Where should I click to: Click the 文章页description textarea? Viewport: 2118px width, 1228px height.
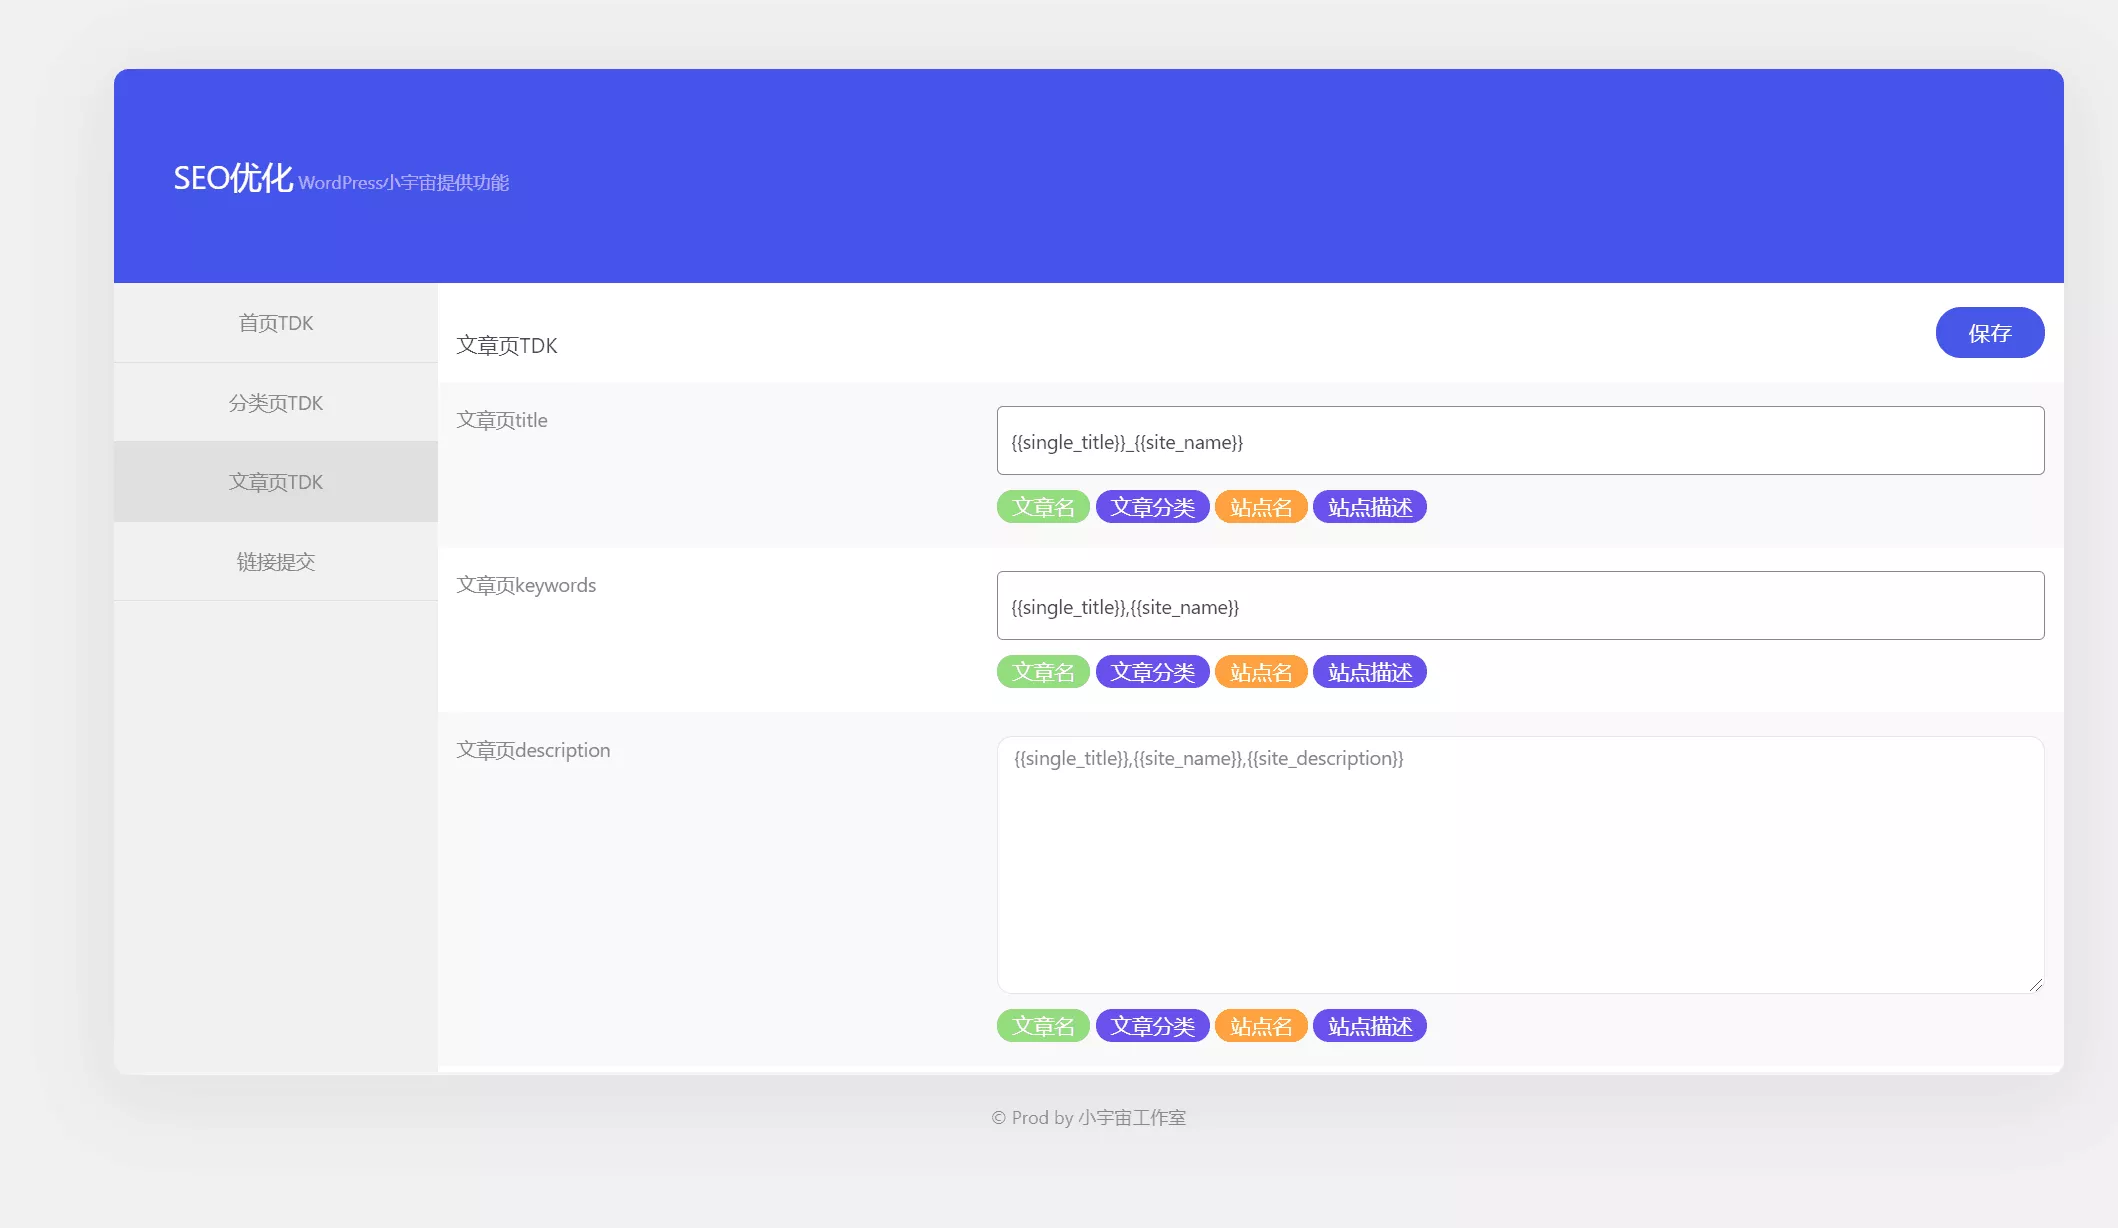point(1519,861)
